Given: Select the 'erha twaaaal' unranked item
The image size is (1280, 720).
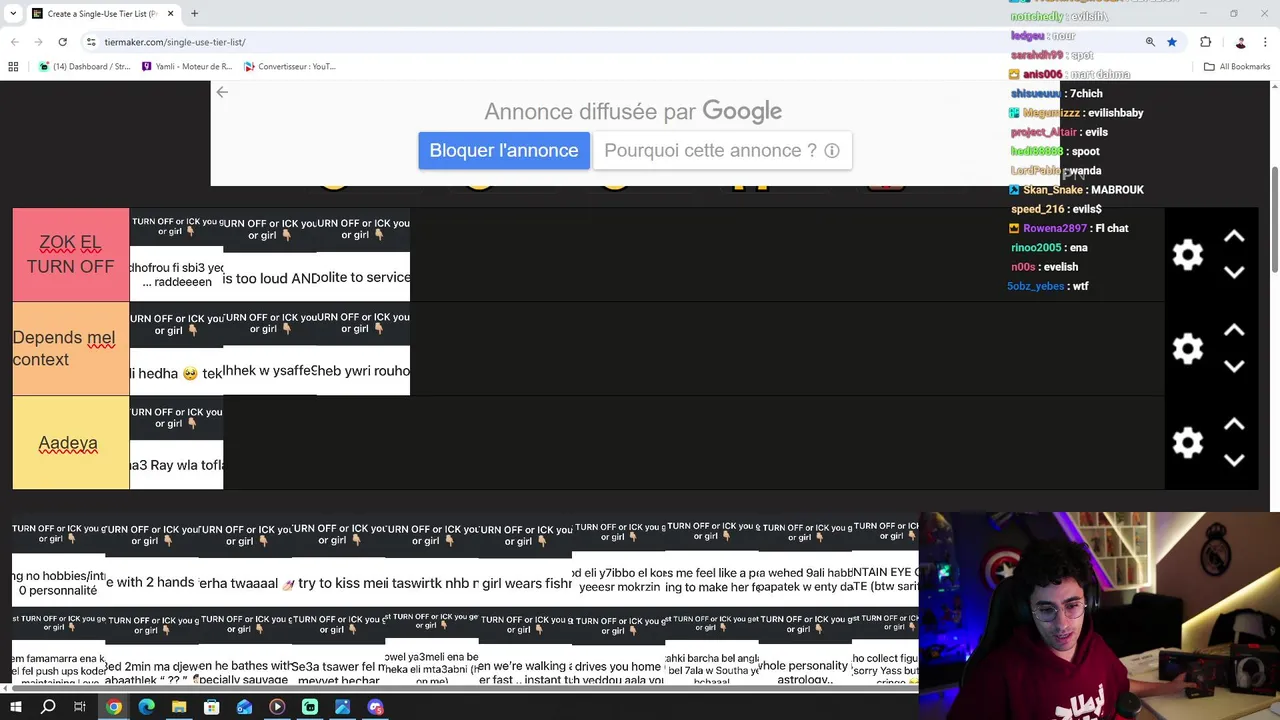Looking at the screenshot, I should click(x=245, y=561).
